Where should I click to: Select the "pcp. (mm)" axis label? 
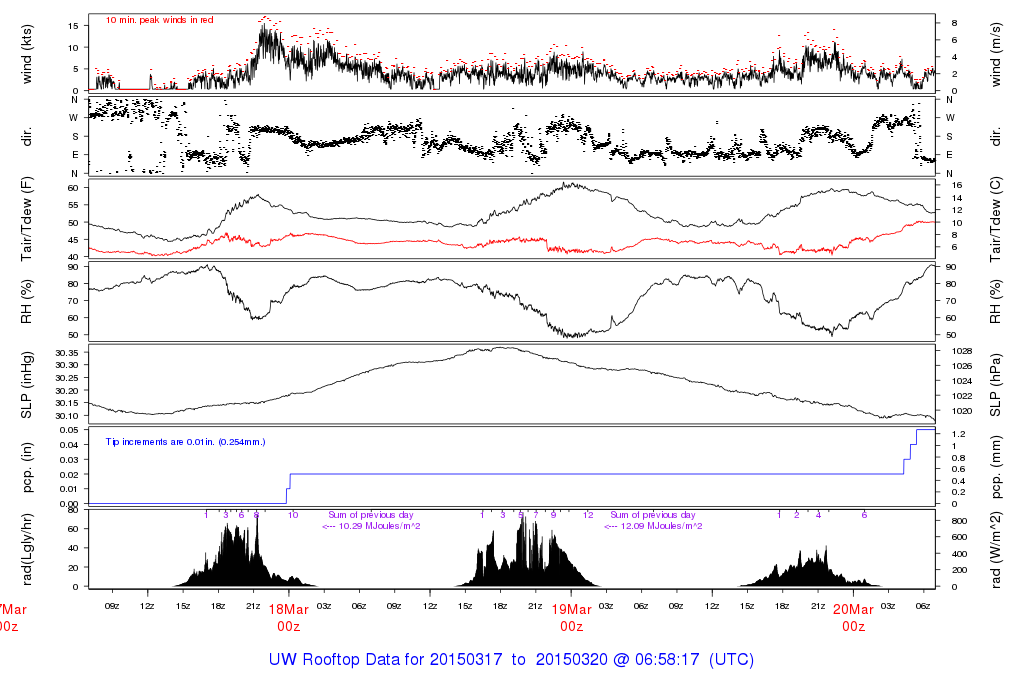(x=995, y=468)
